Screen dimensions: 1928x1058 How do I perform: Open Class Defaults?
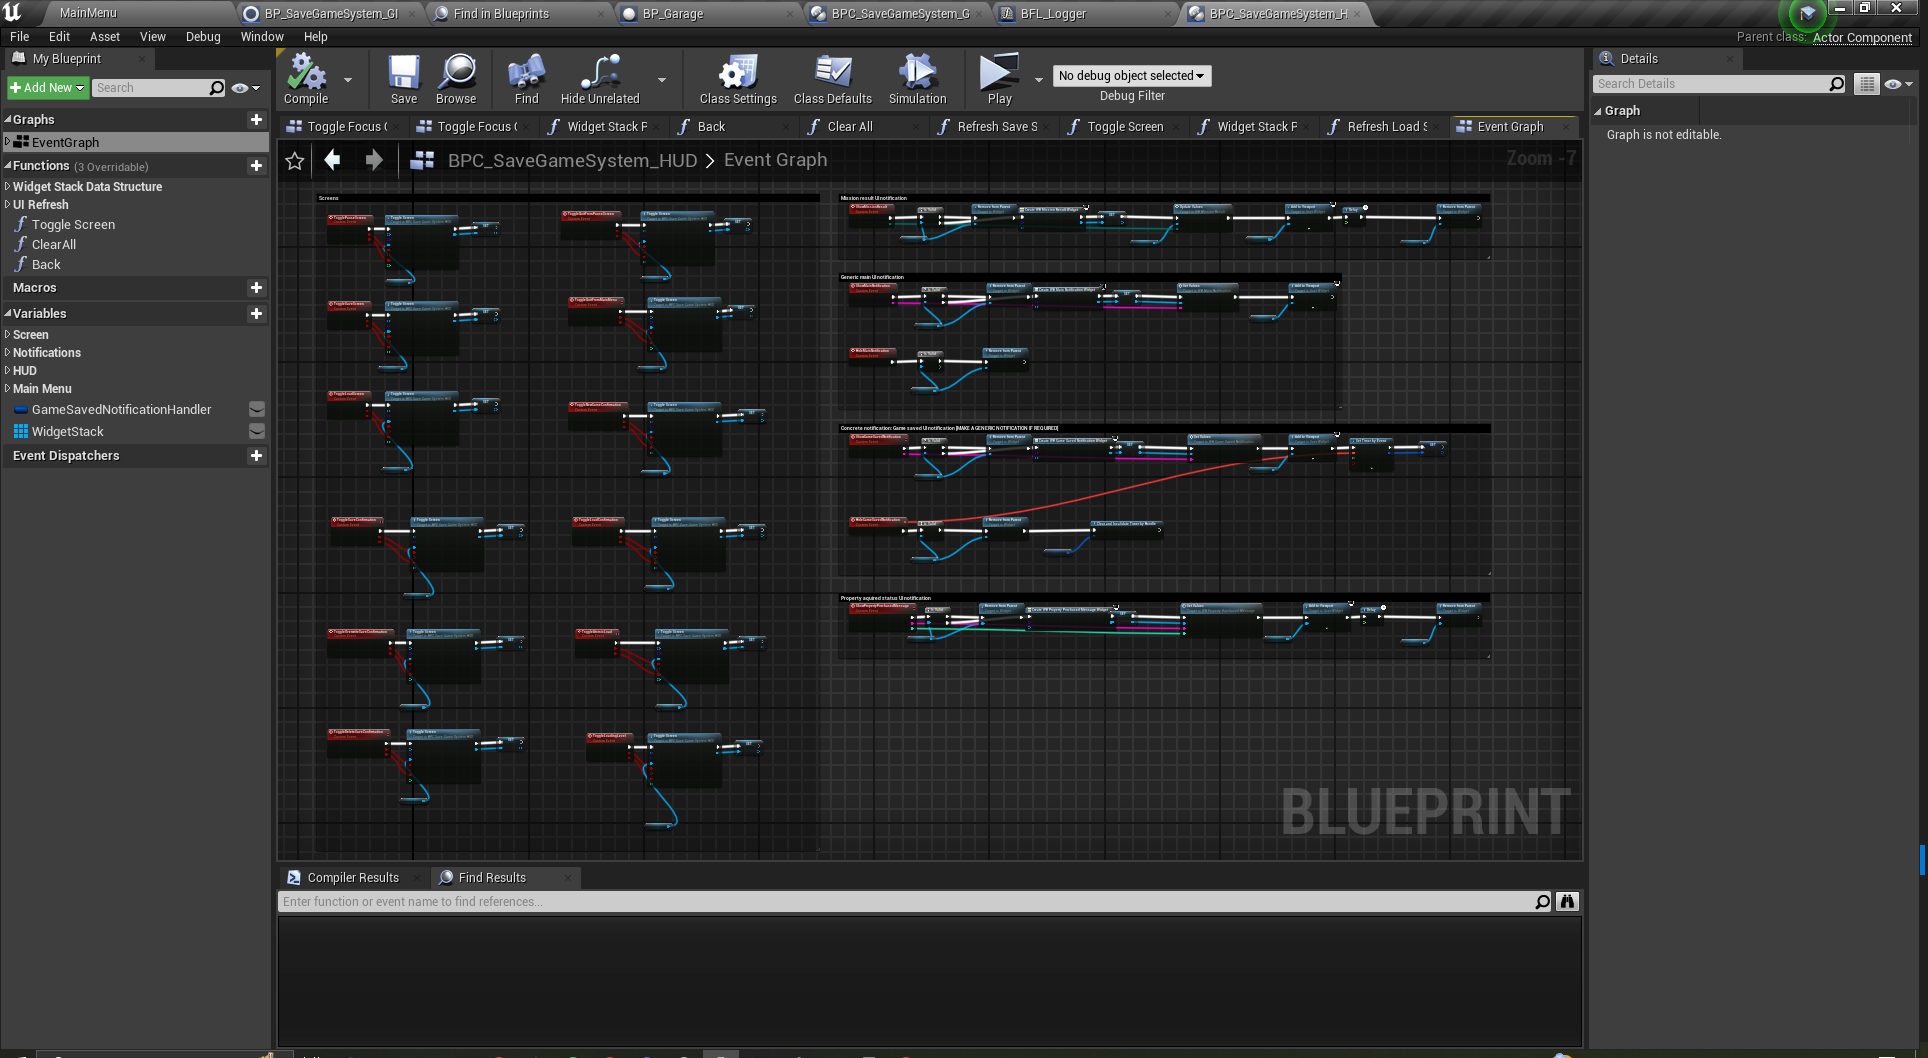pos(832,80)
